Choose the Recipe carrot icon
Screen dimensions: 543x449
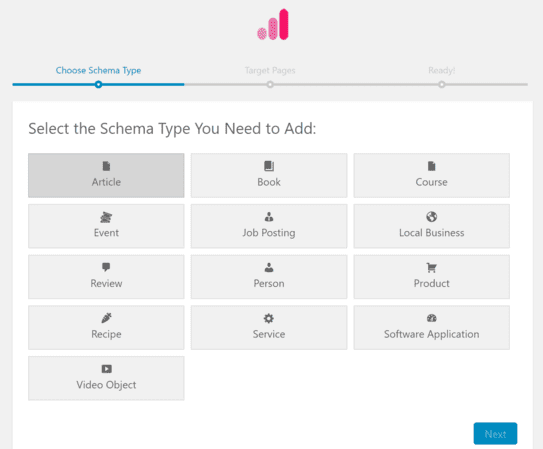coord(106,318)
